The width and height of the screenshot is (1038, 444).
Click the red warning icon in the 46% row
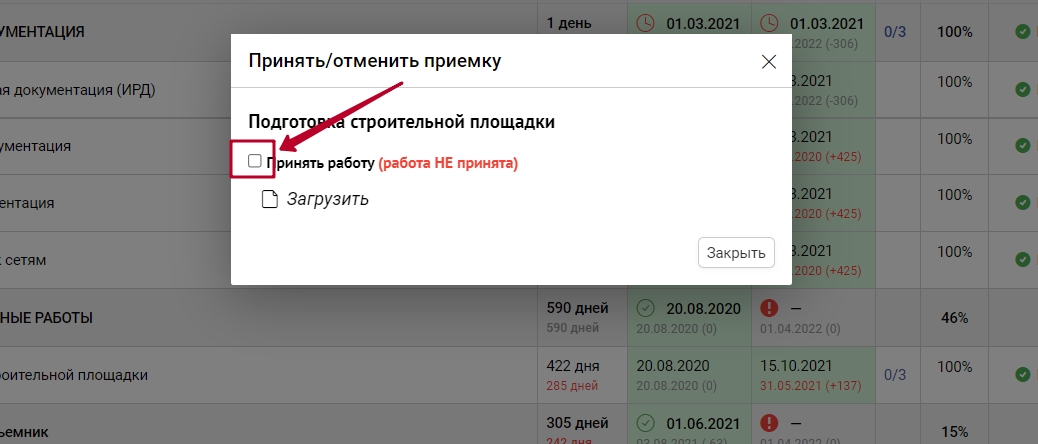coord(770,308)
